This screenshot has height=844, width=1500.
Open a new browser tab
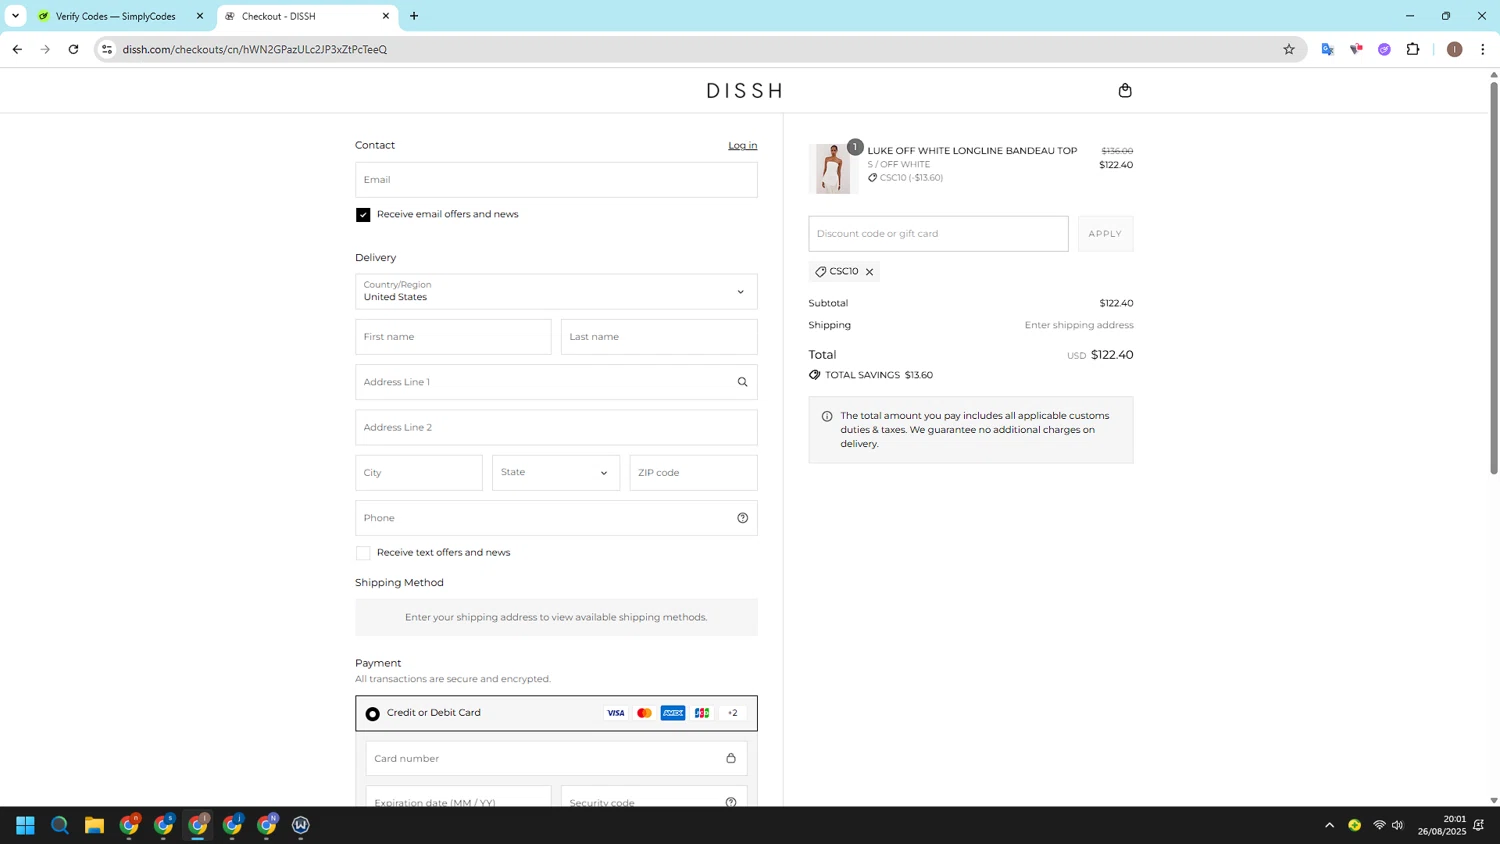click(414, 16)
